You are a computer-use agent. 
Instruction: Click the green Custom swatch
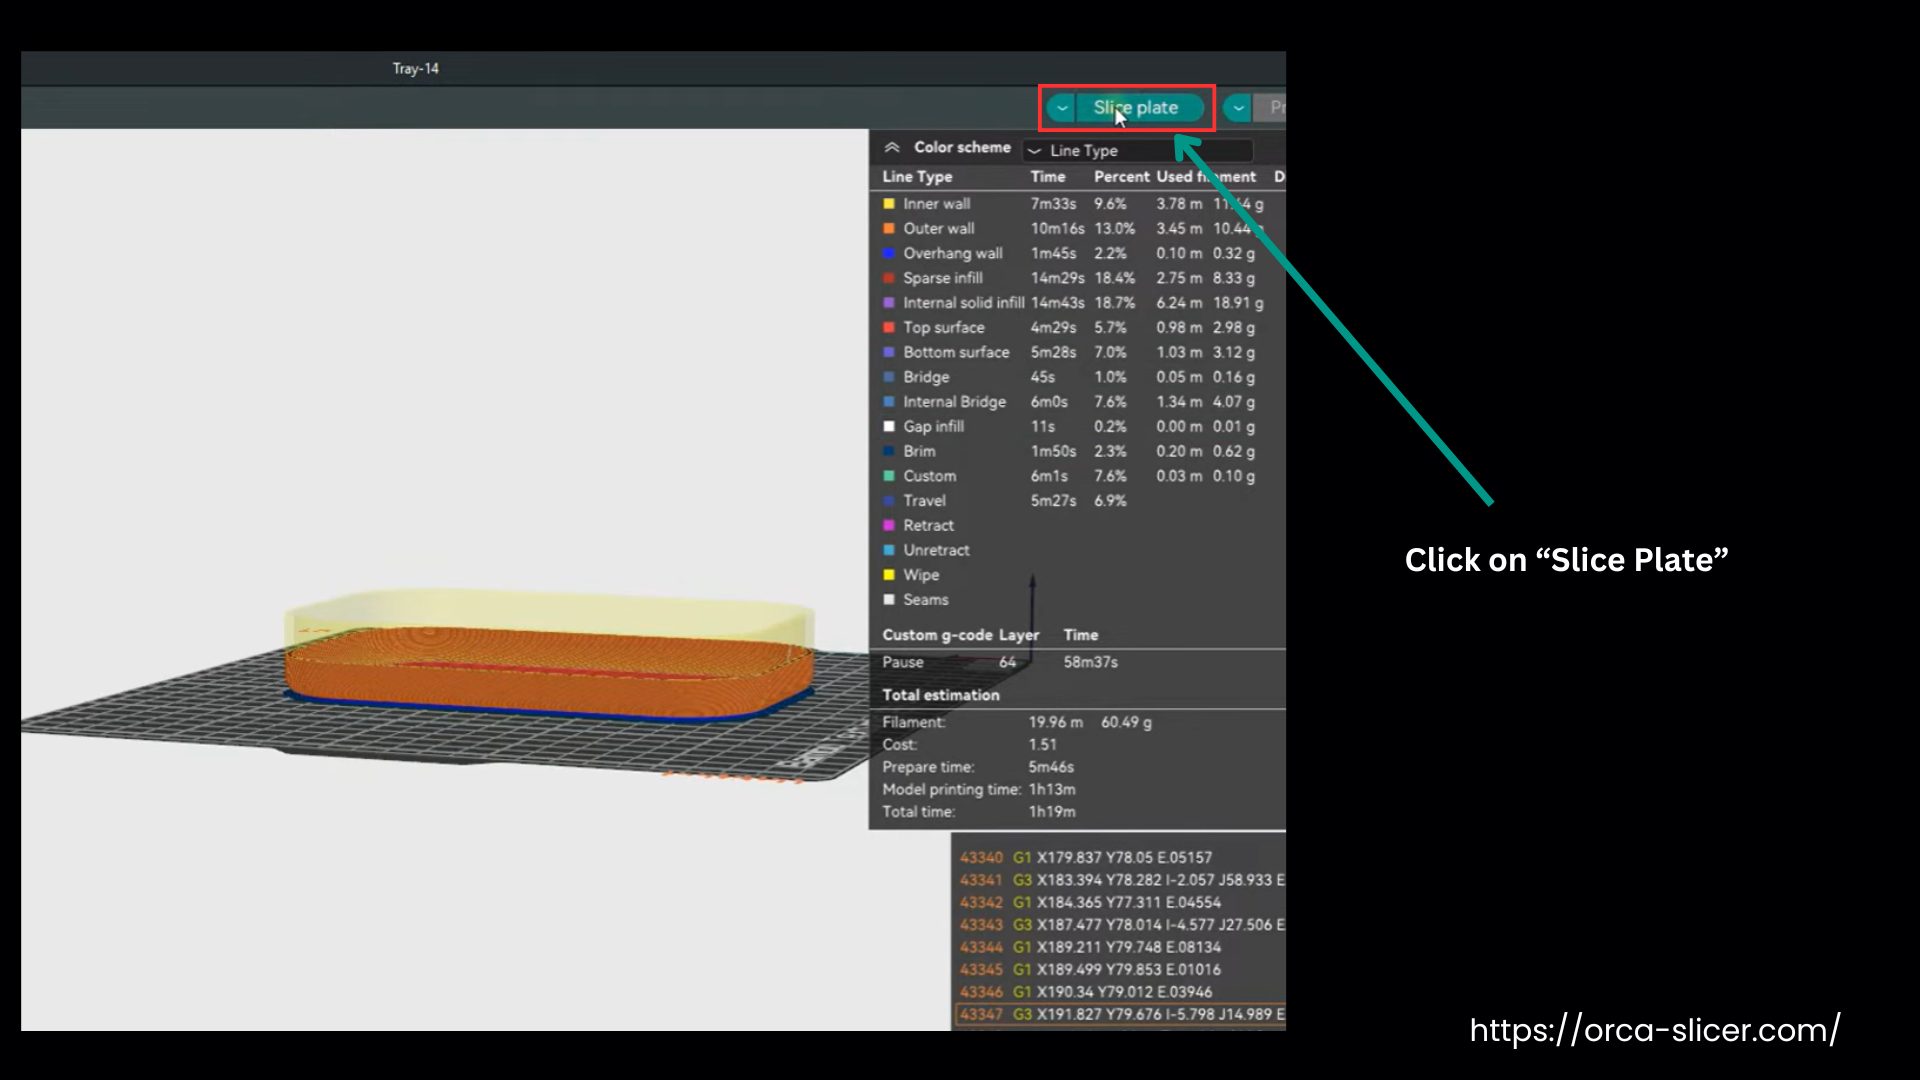[x=889, y=476]
